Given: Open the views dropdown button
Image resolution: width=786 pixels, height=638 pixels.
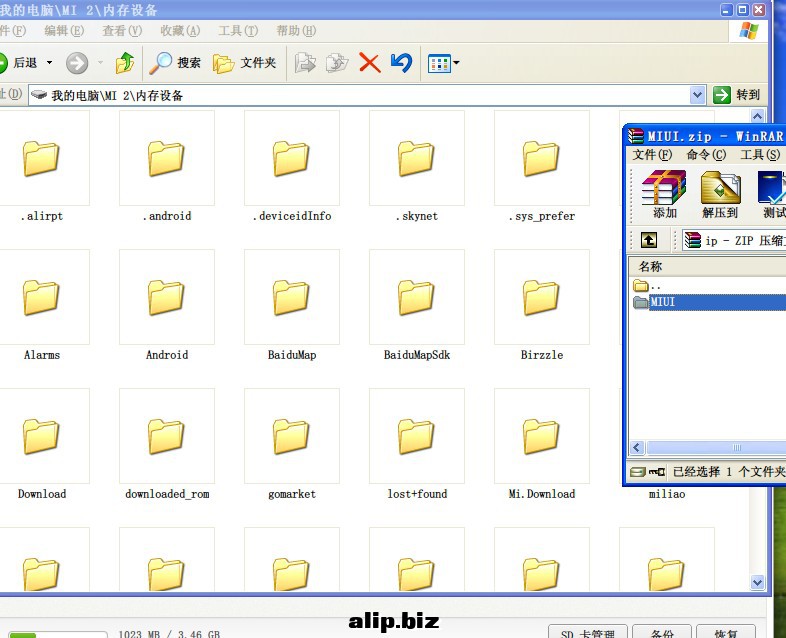Looking at the screenshot, I should point(443,63).
